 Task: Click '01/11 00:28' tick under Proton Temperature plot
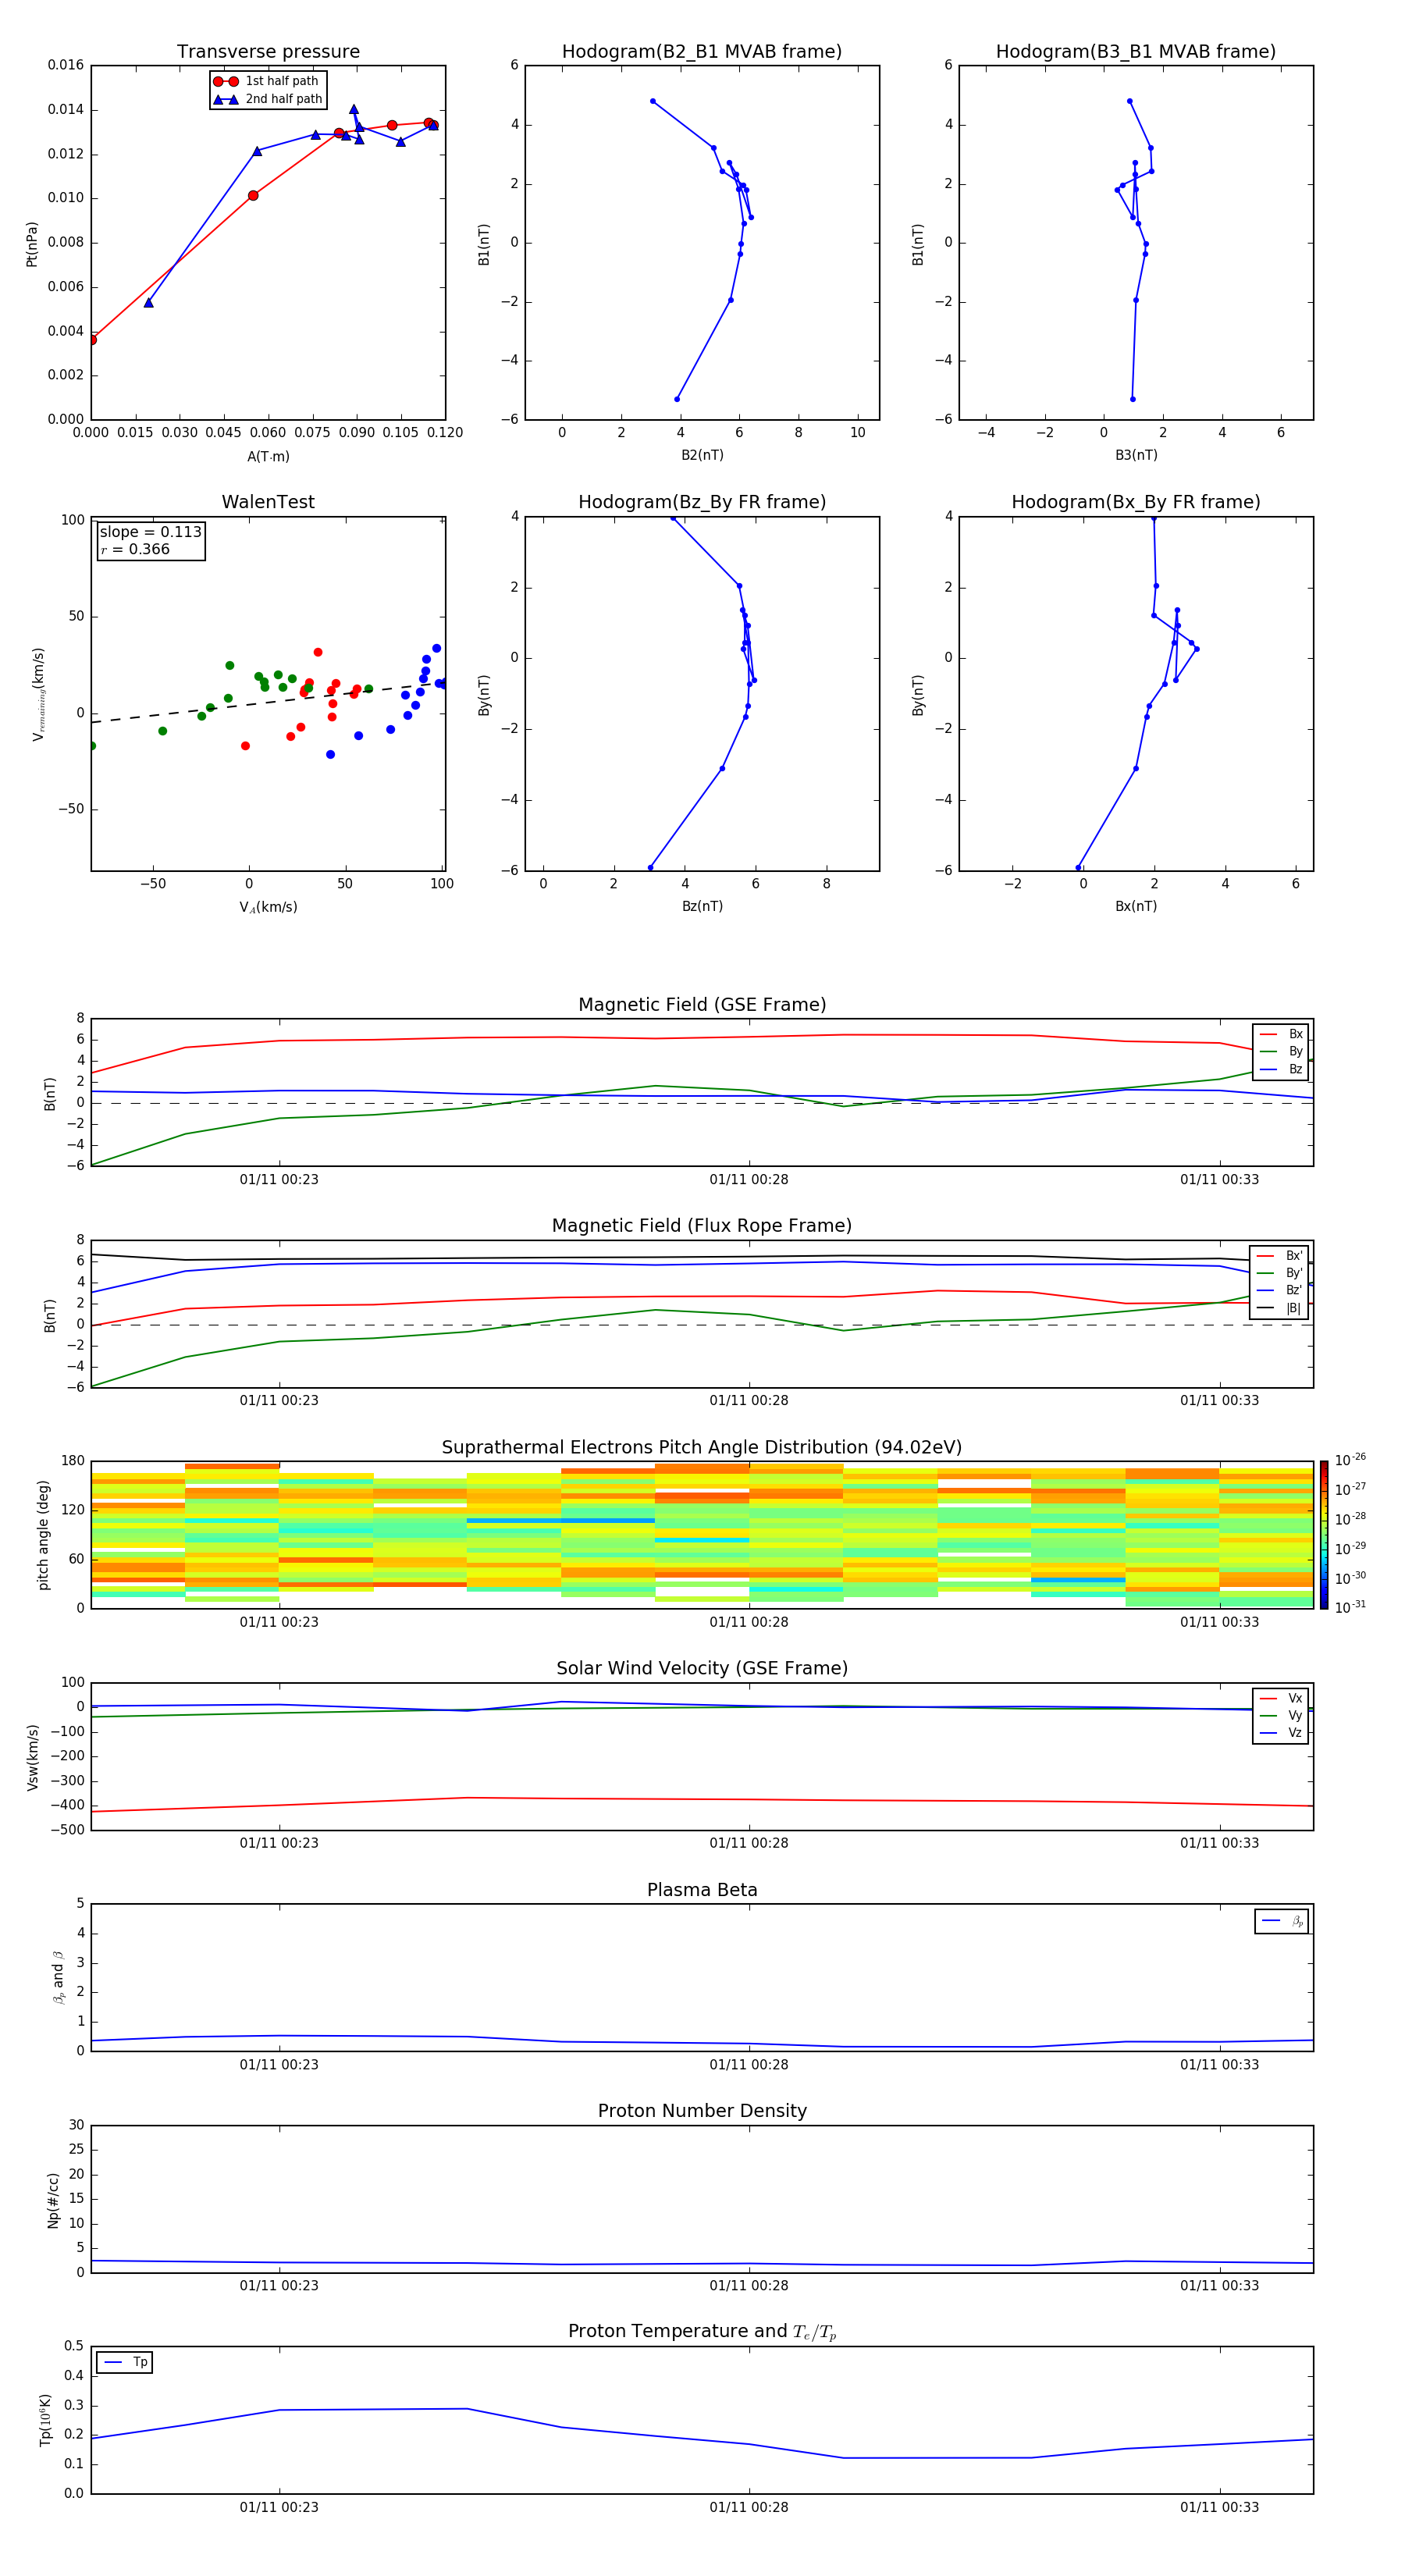point(749,2507)
